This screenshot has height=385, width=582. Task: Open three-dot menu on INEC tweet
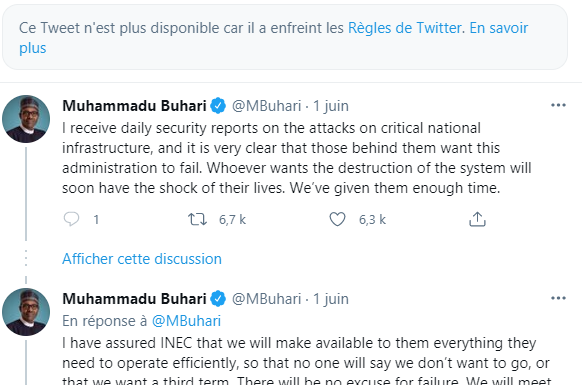click(558, 298)
